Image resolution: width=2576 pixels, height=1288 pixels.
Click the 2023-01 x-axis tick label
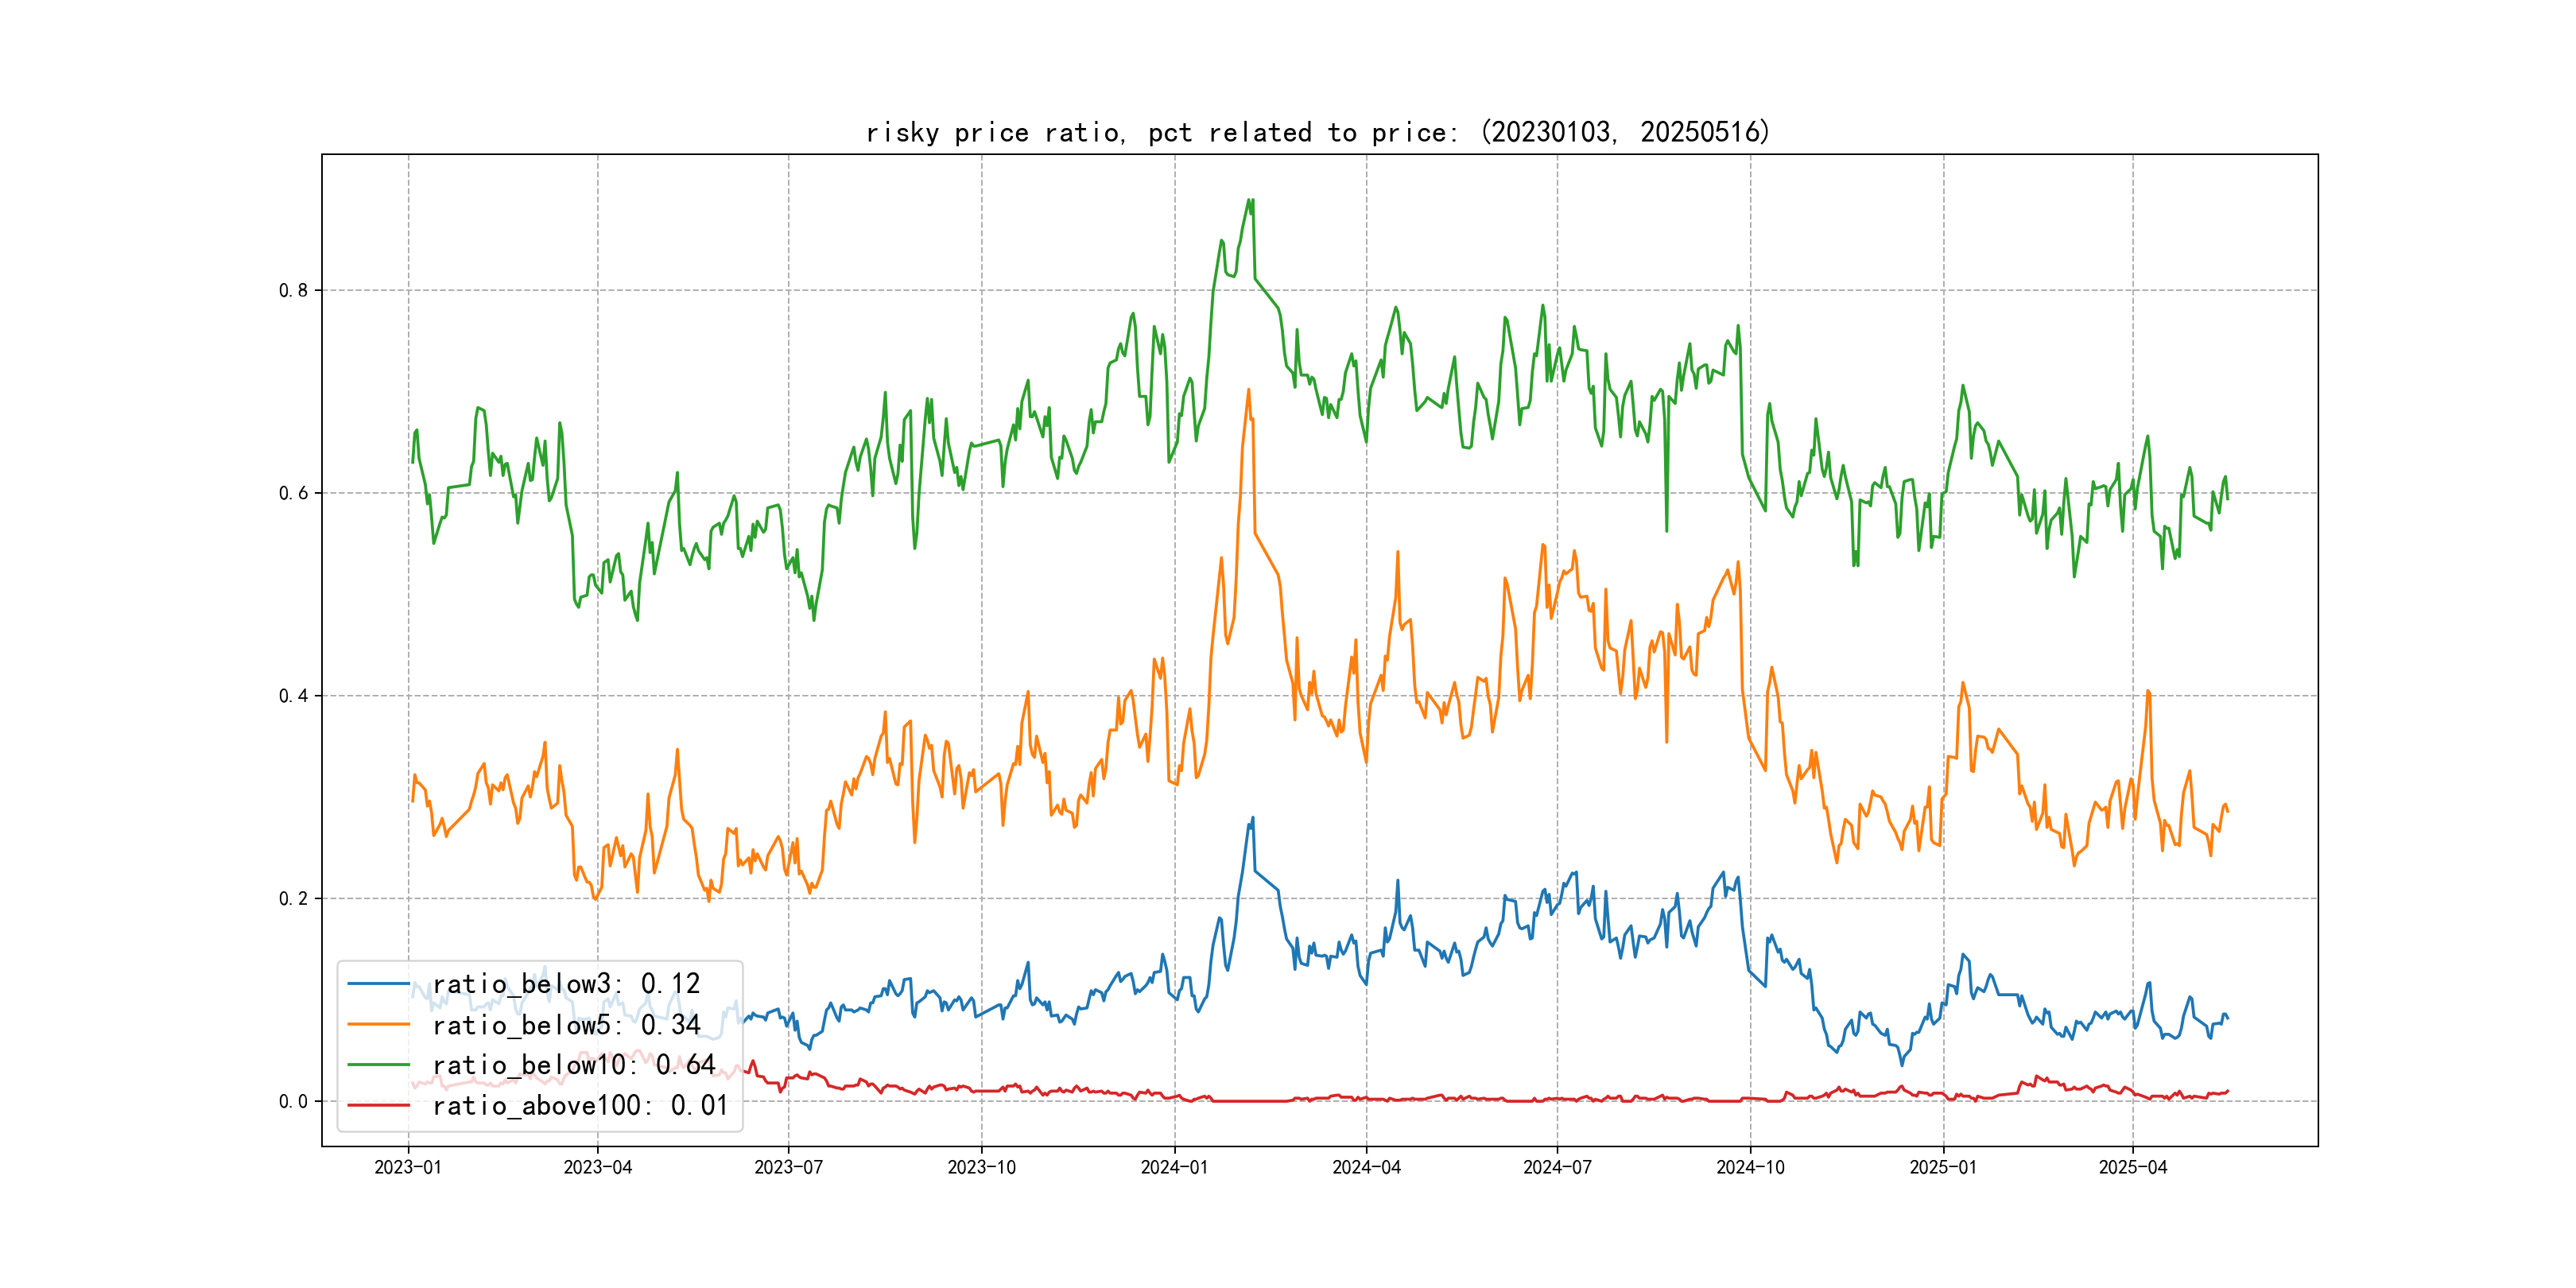pos(408,1167)
